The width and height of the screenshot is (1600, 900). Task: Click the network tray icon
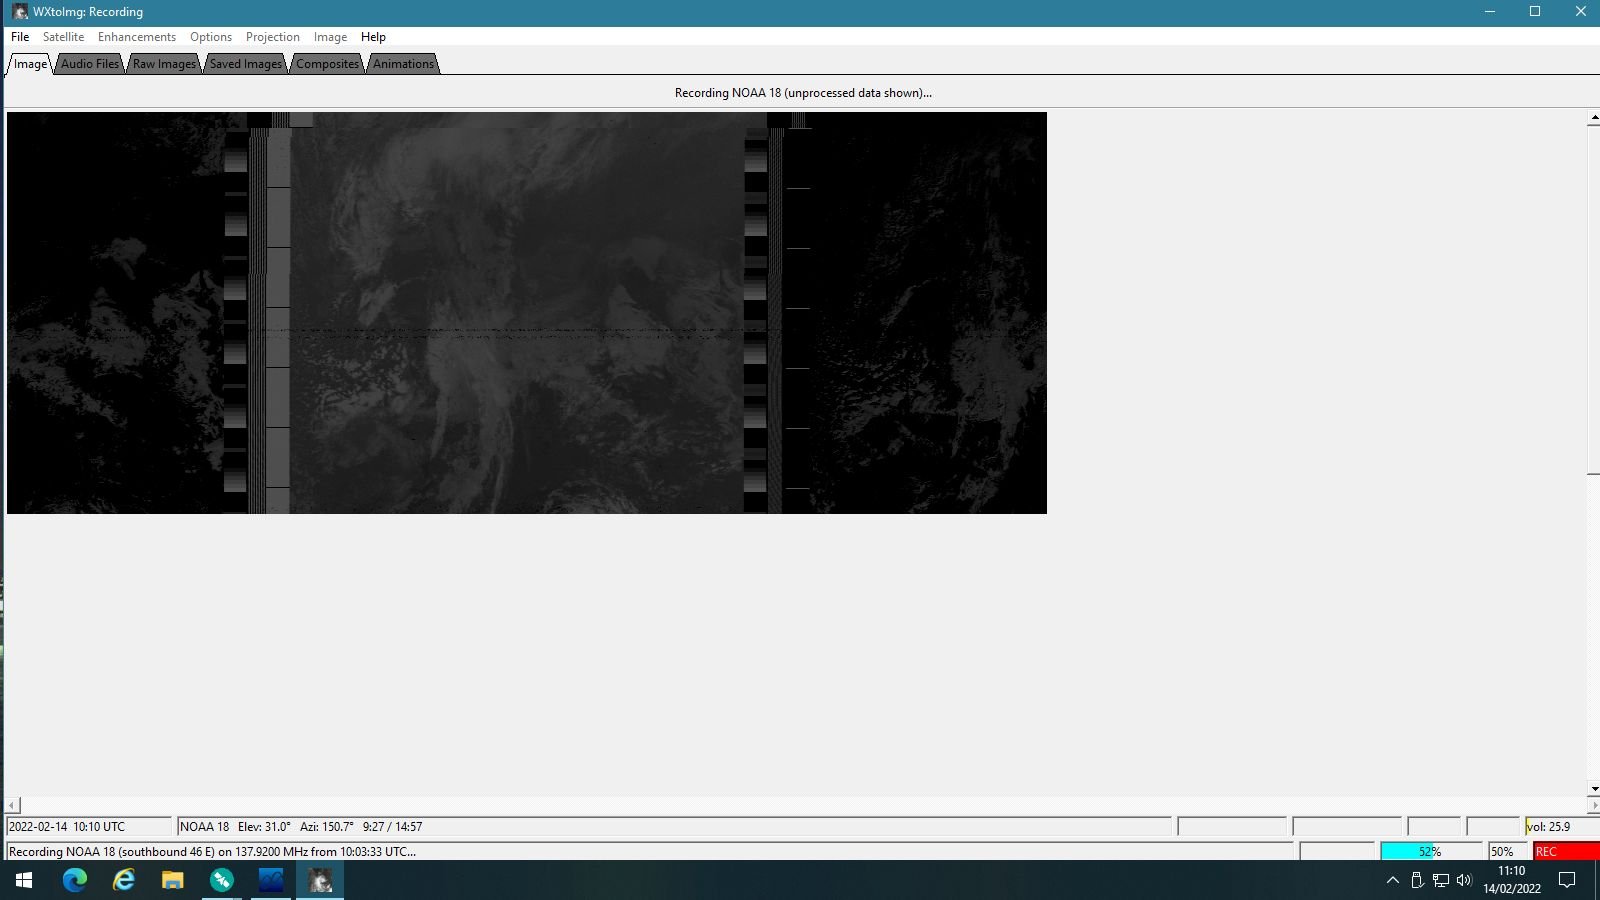(x=1441, y=880)
